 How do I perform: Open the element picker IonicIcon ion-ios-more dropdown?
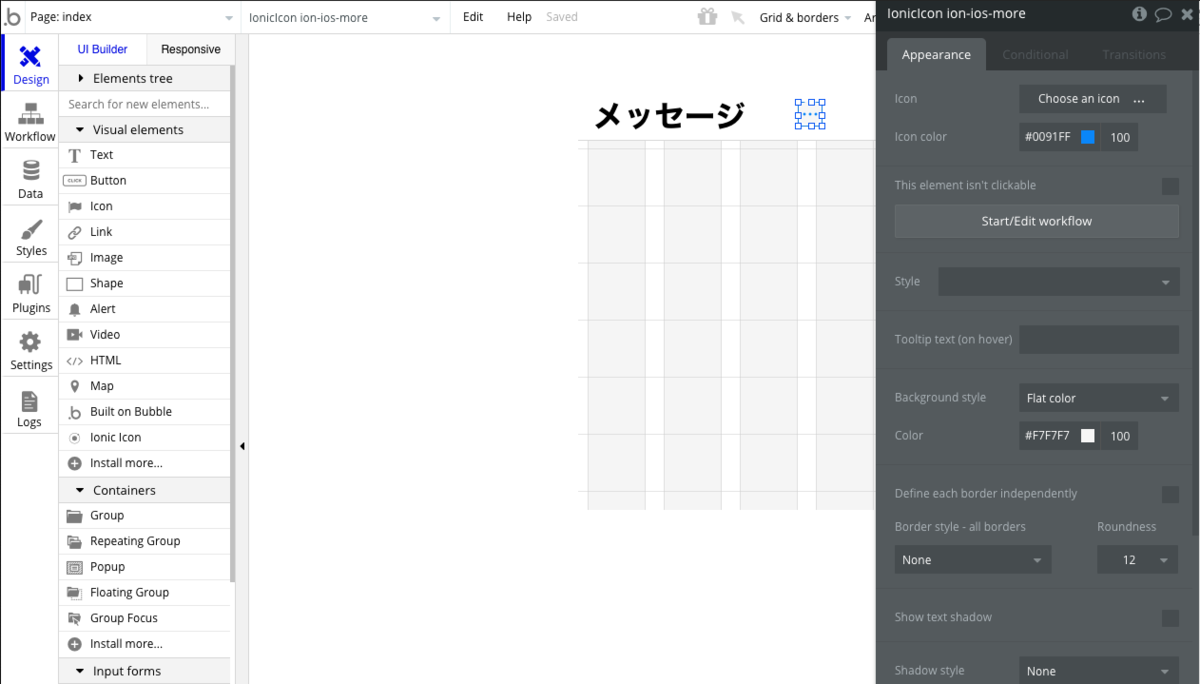tap(345, 18)
